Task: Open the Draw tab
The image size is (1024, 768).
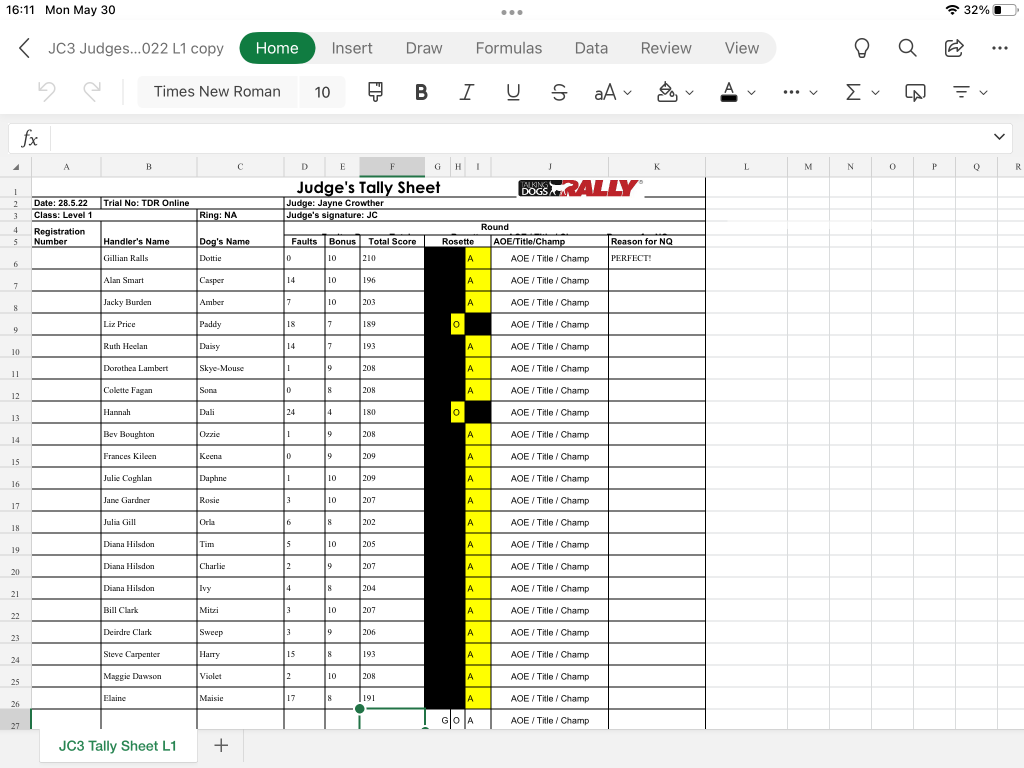Action: pyautogui.click(x=424, y=48)
